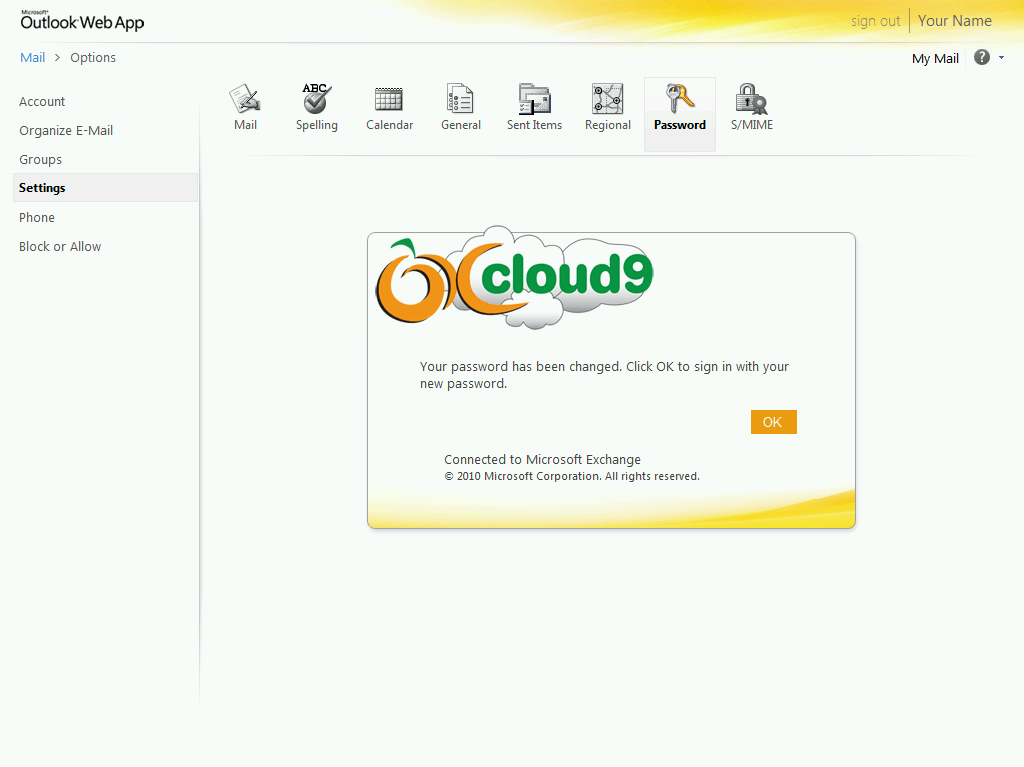
Task: Open the Calendar settings icon
Action: [x=389, y=99]
